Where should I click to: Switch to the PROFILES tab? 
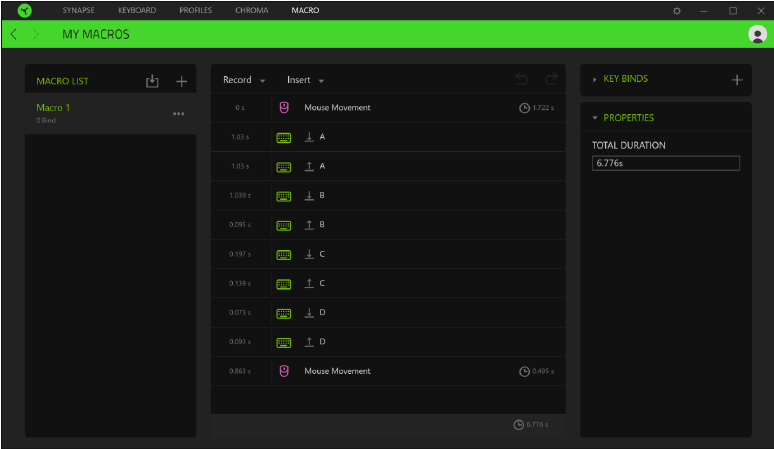tap(195, 10)
